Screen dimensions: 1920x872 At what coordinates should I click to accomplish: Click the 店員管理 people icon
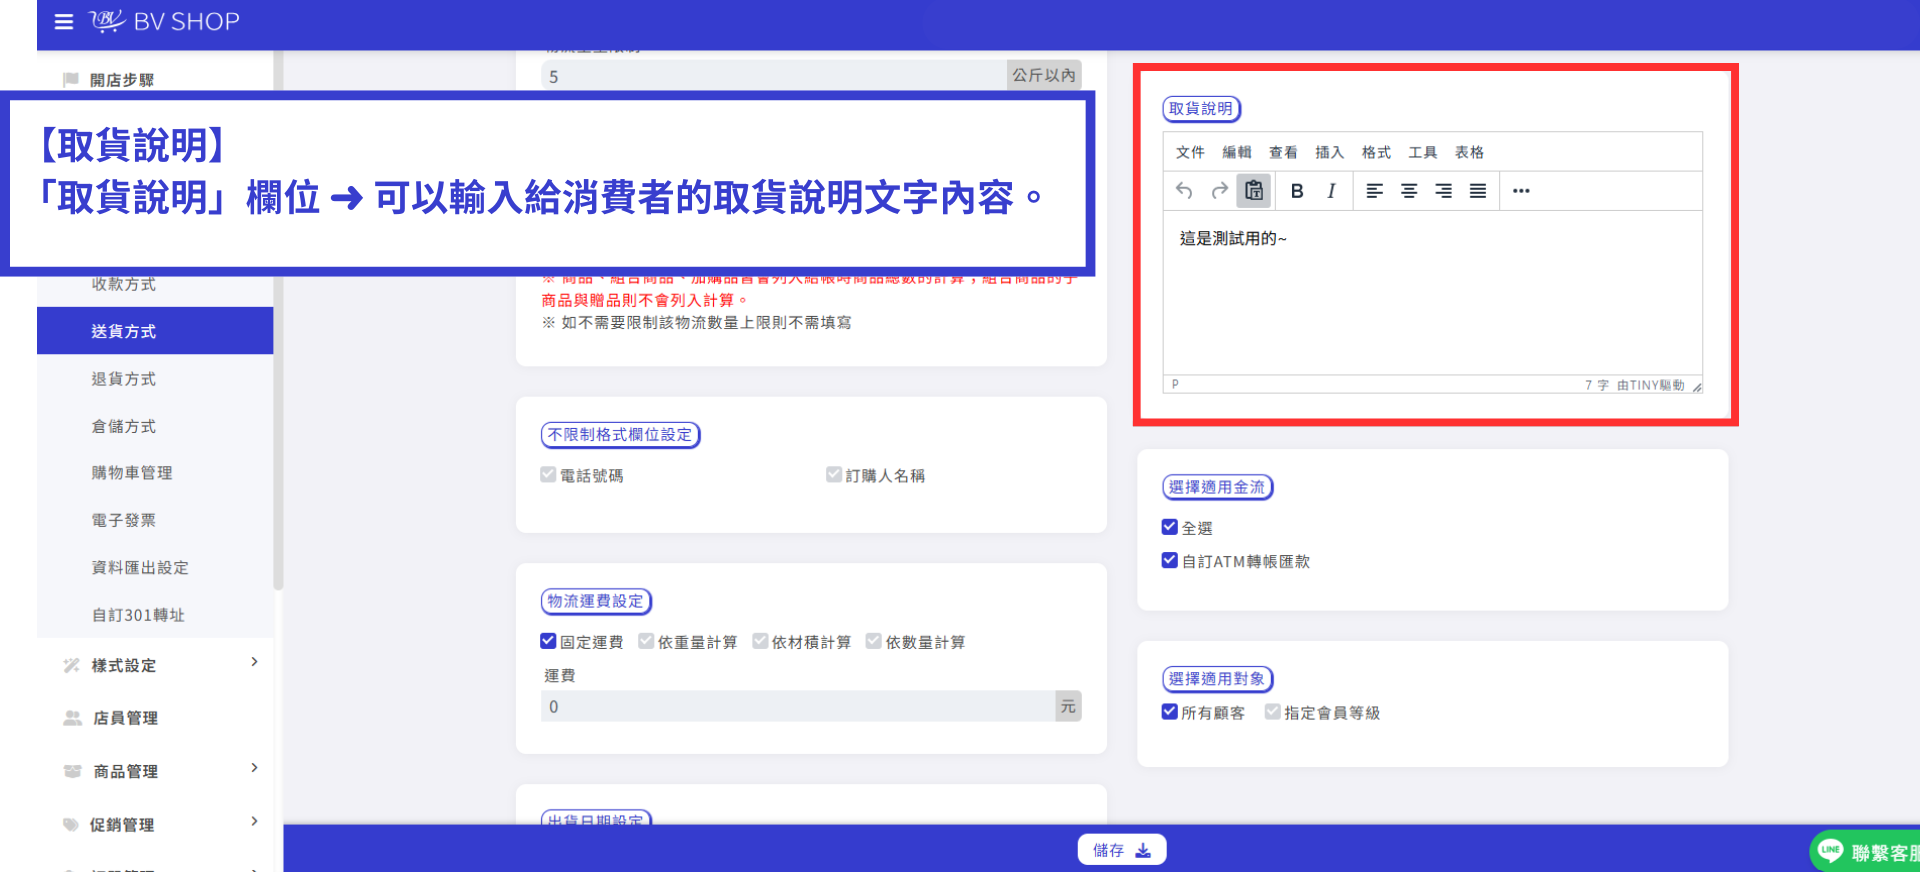pos(72,718)
